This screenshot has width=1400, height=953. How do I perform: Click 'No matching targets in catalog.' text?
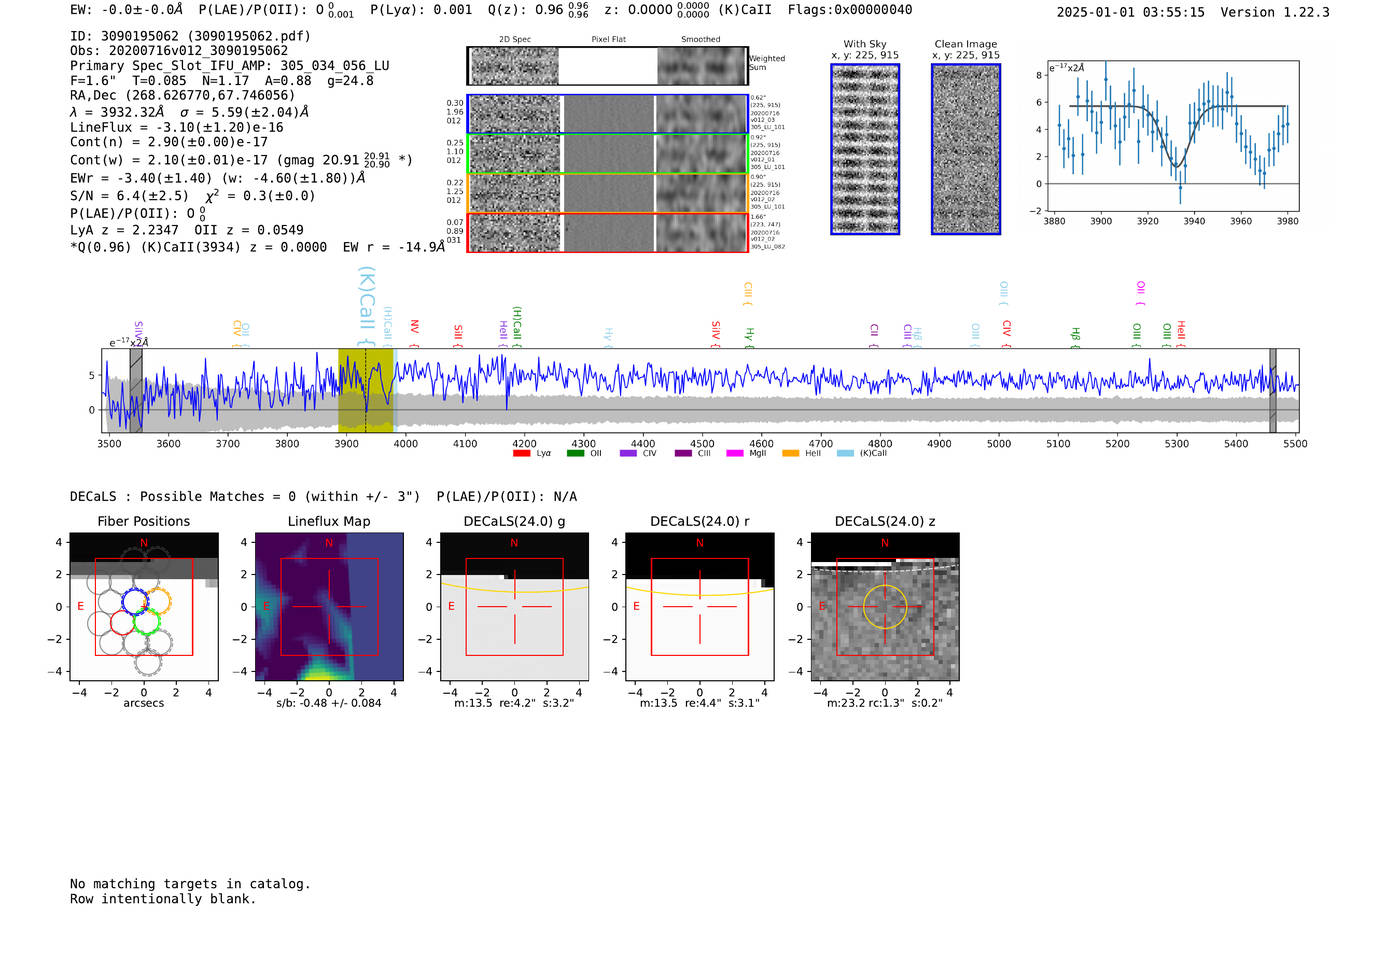tap(190, 884)
